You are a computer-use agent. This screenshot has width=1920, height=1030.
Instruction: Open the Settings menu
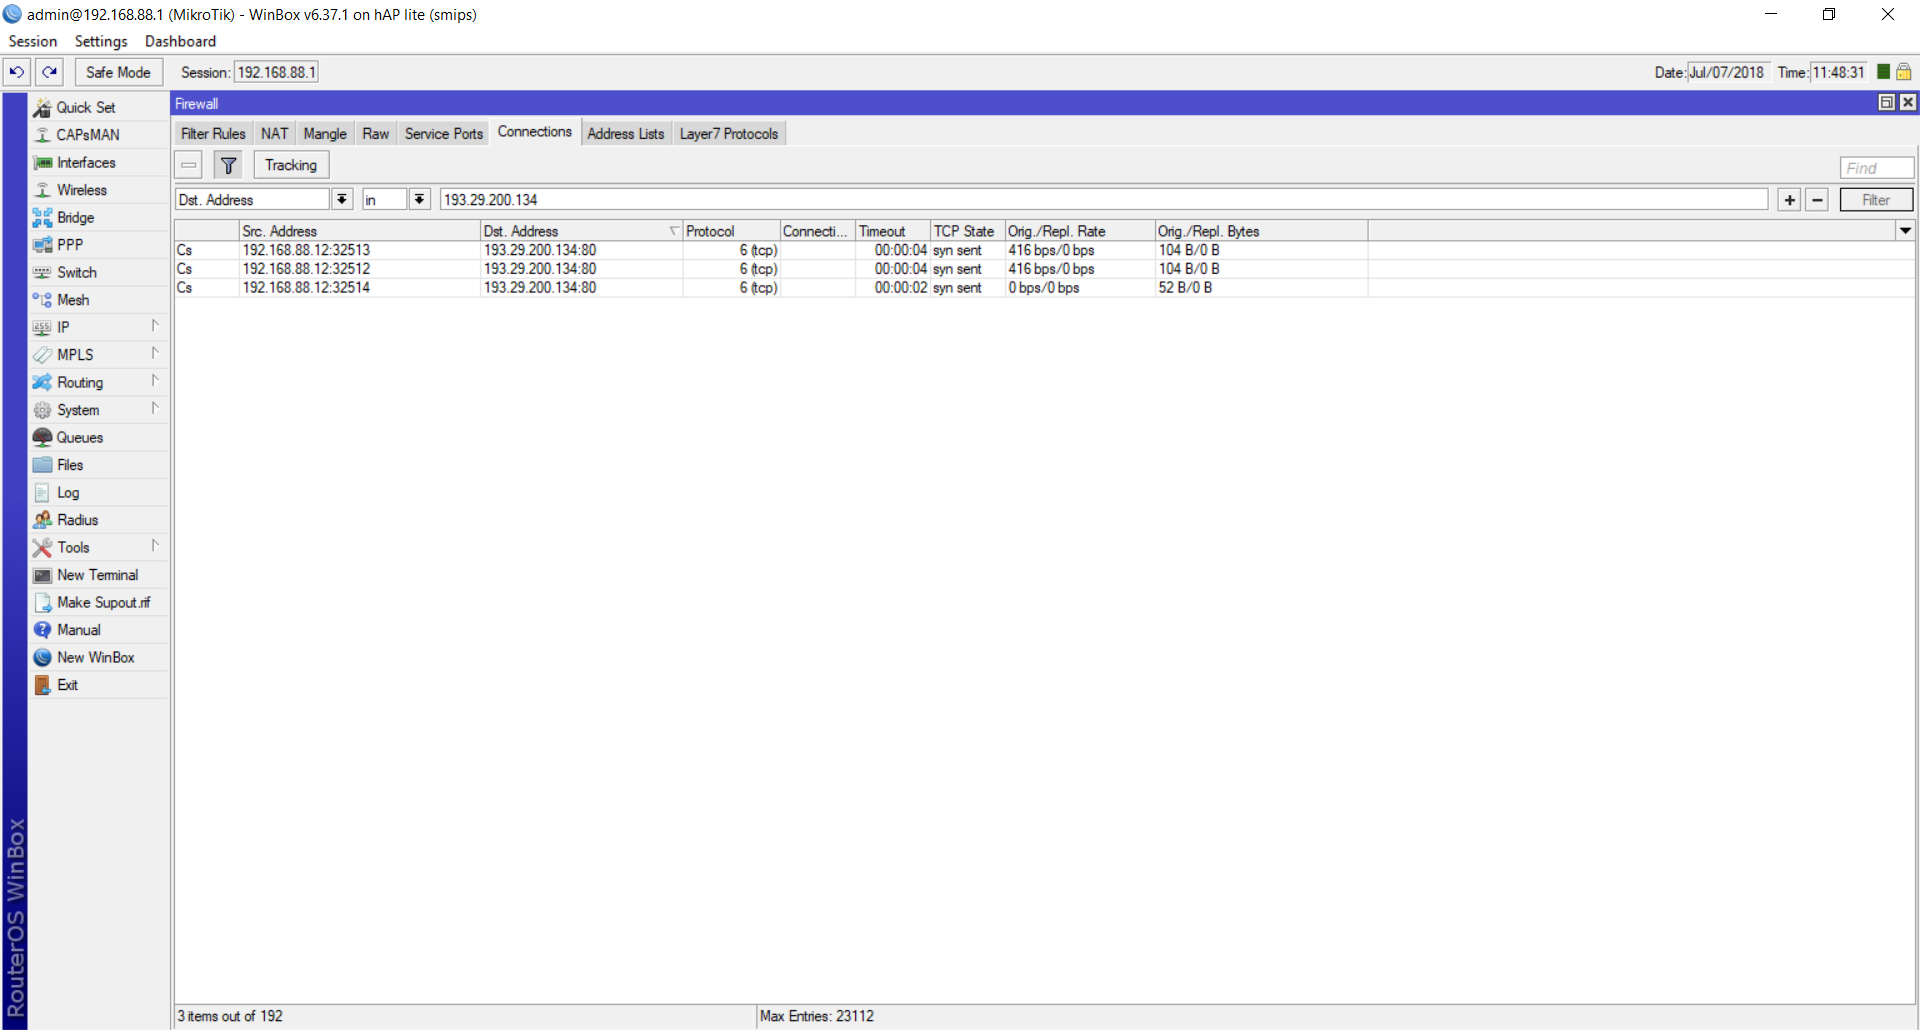[x=101, y=41]
